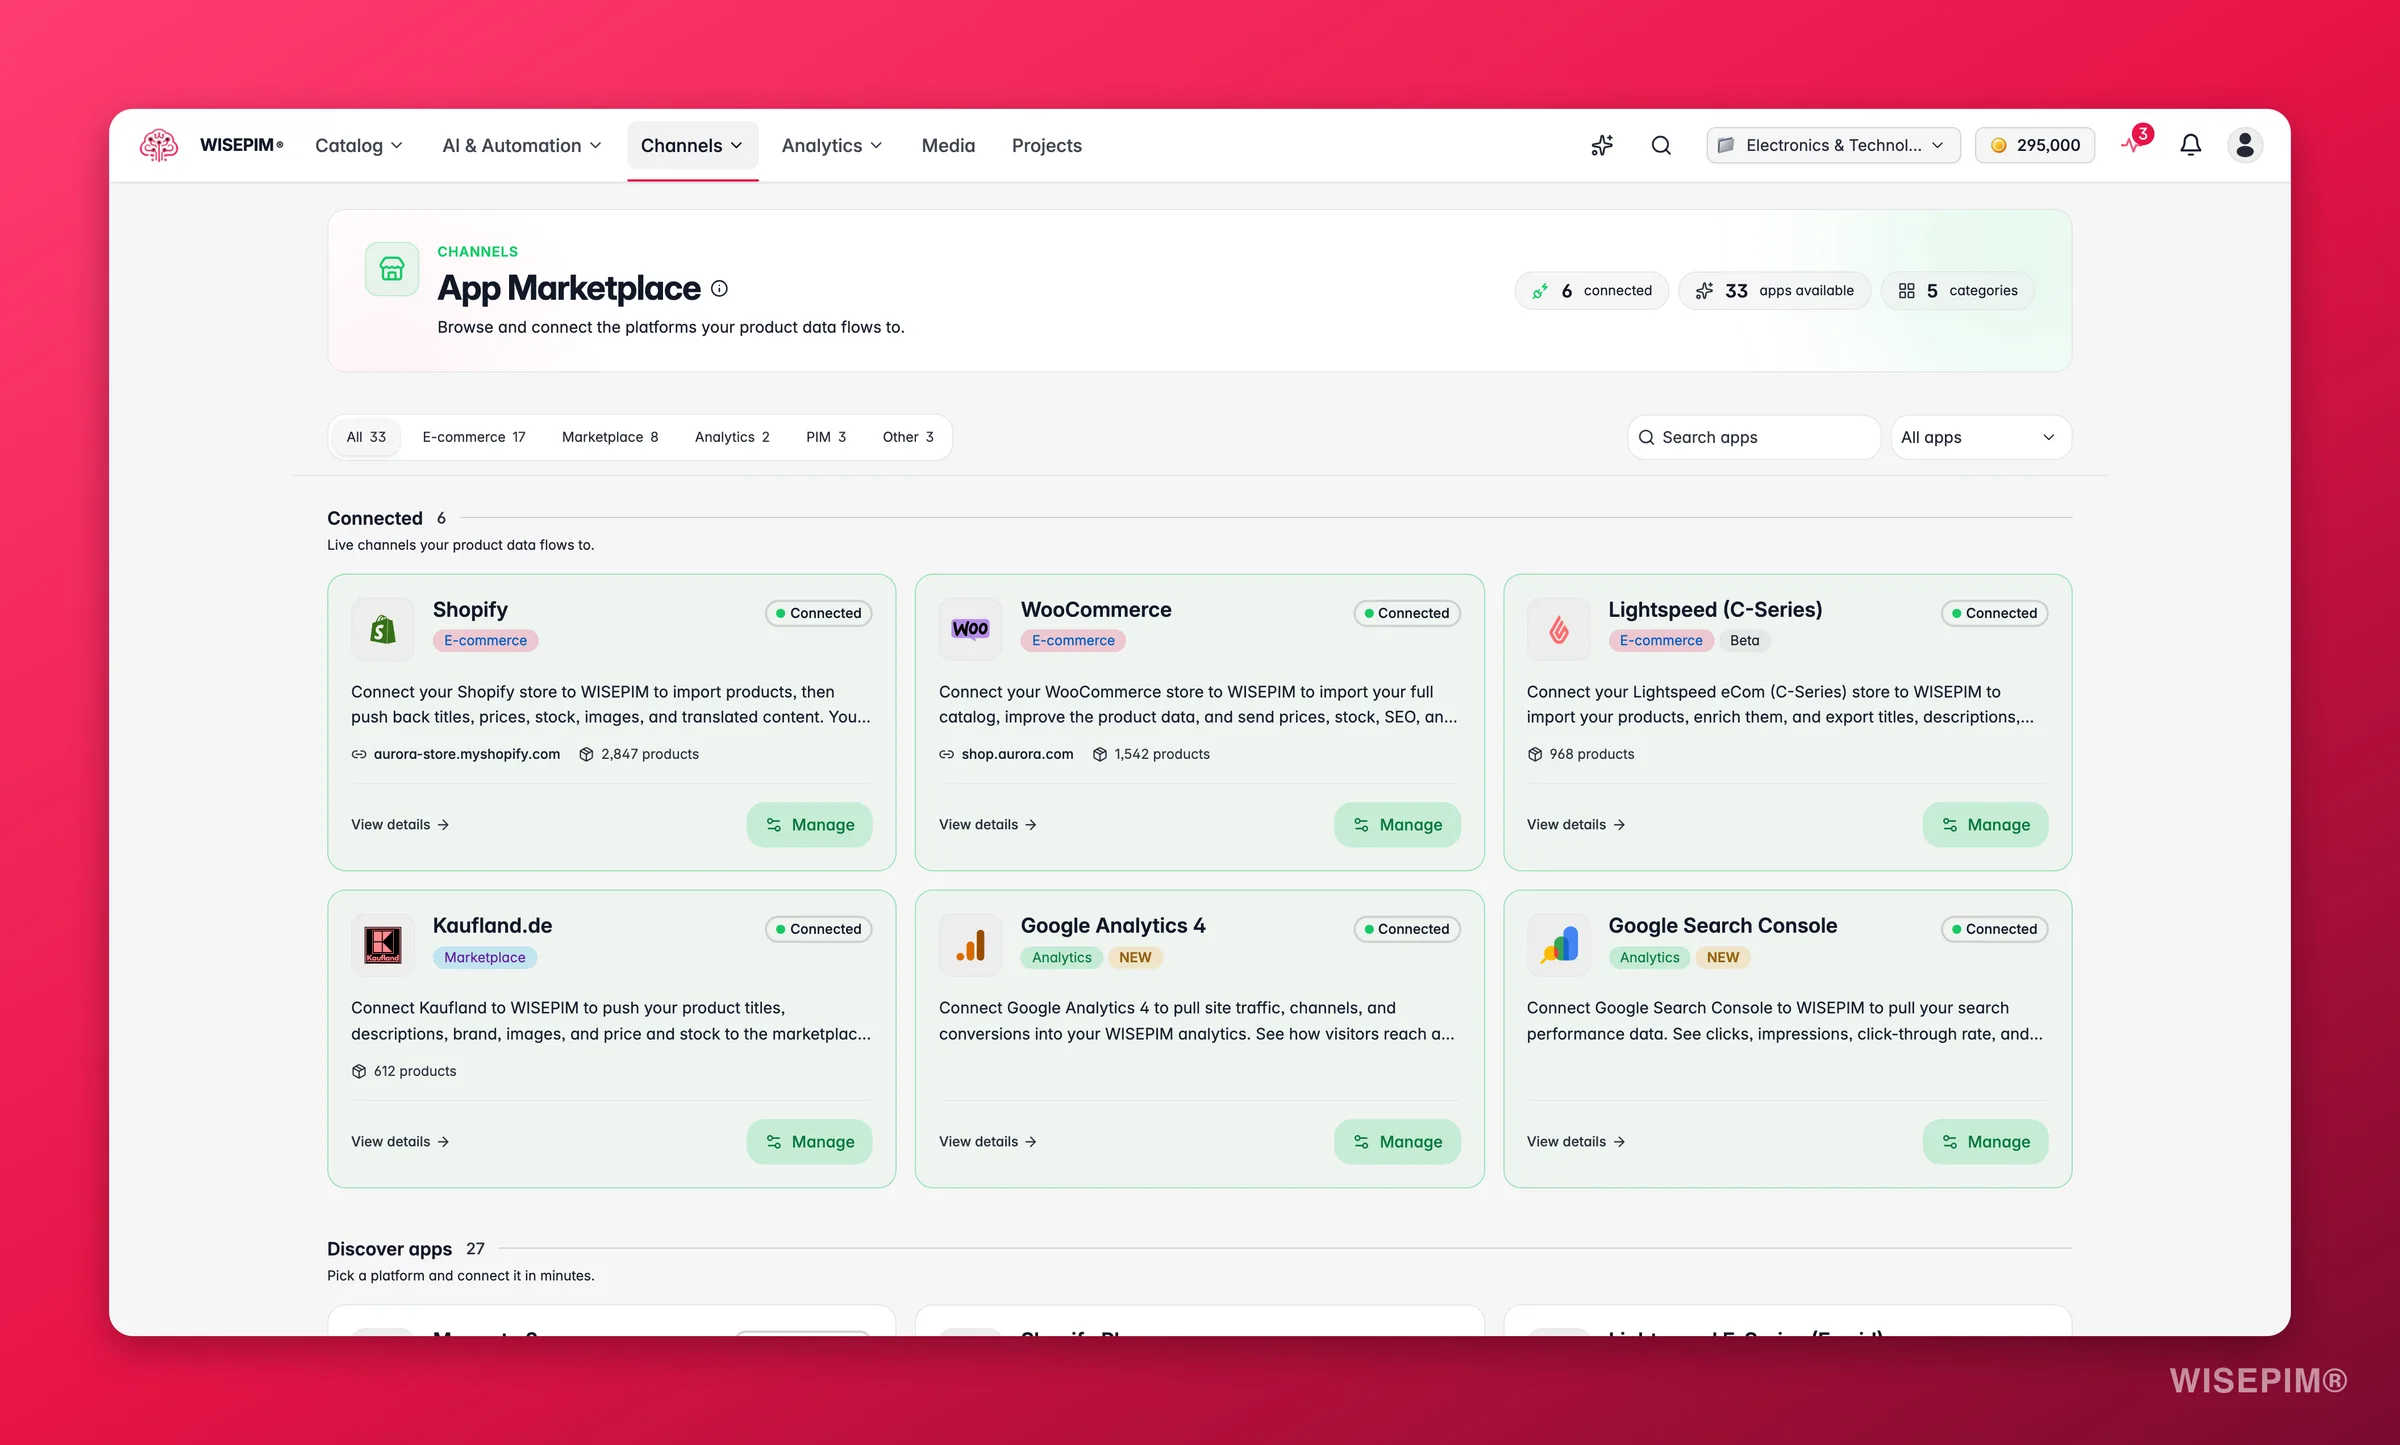The height and width of the screenshot is (1445, 2400).
Task: Click the green storefront Channels icon
Action: [x=392, y=269]
